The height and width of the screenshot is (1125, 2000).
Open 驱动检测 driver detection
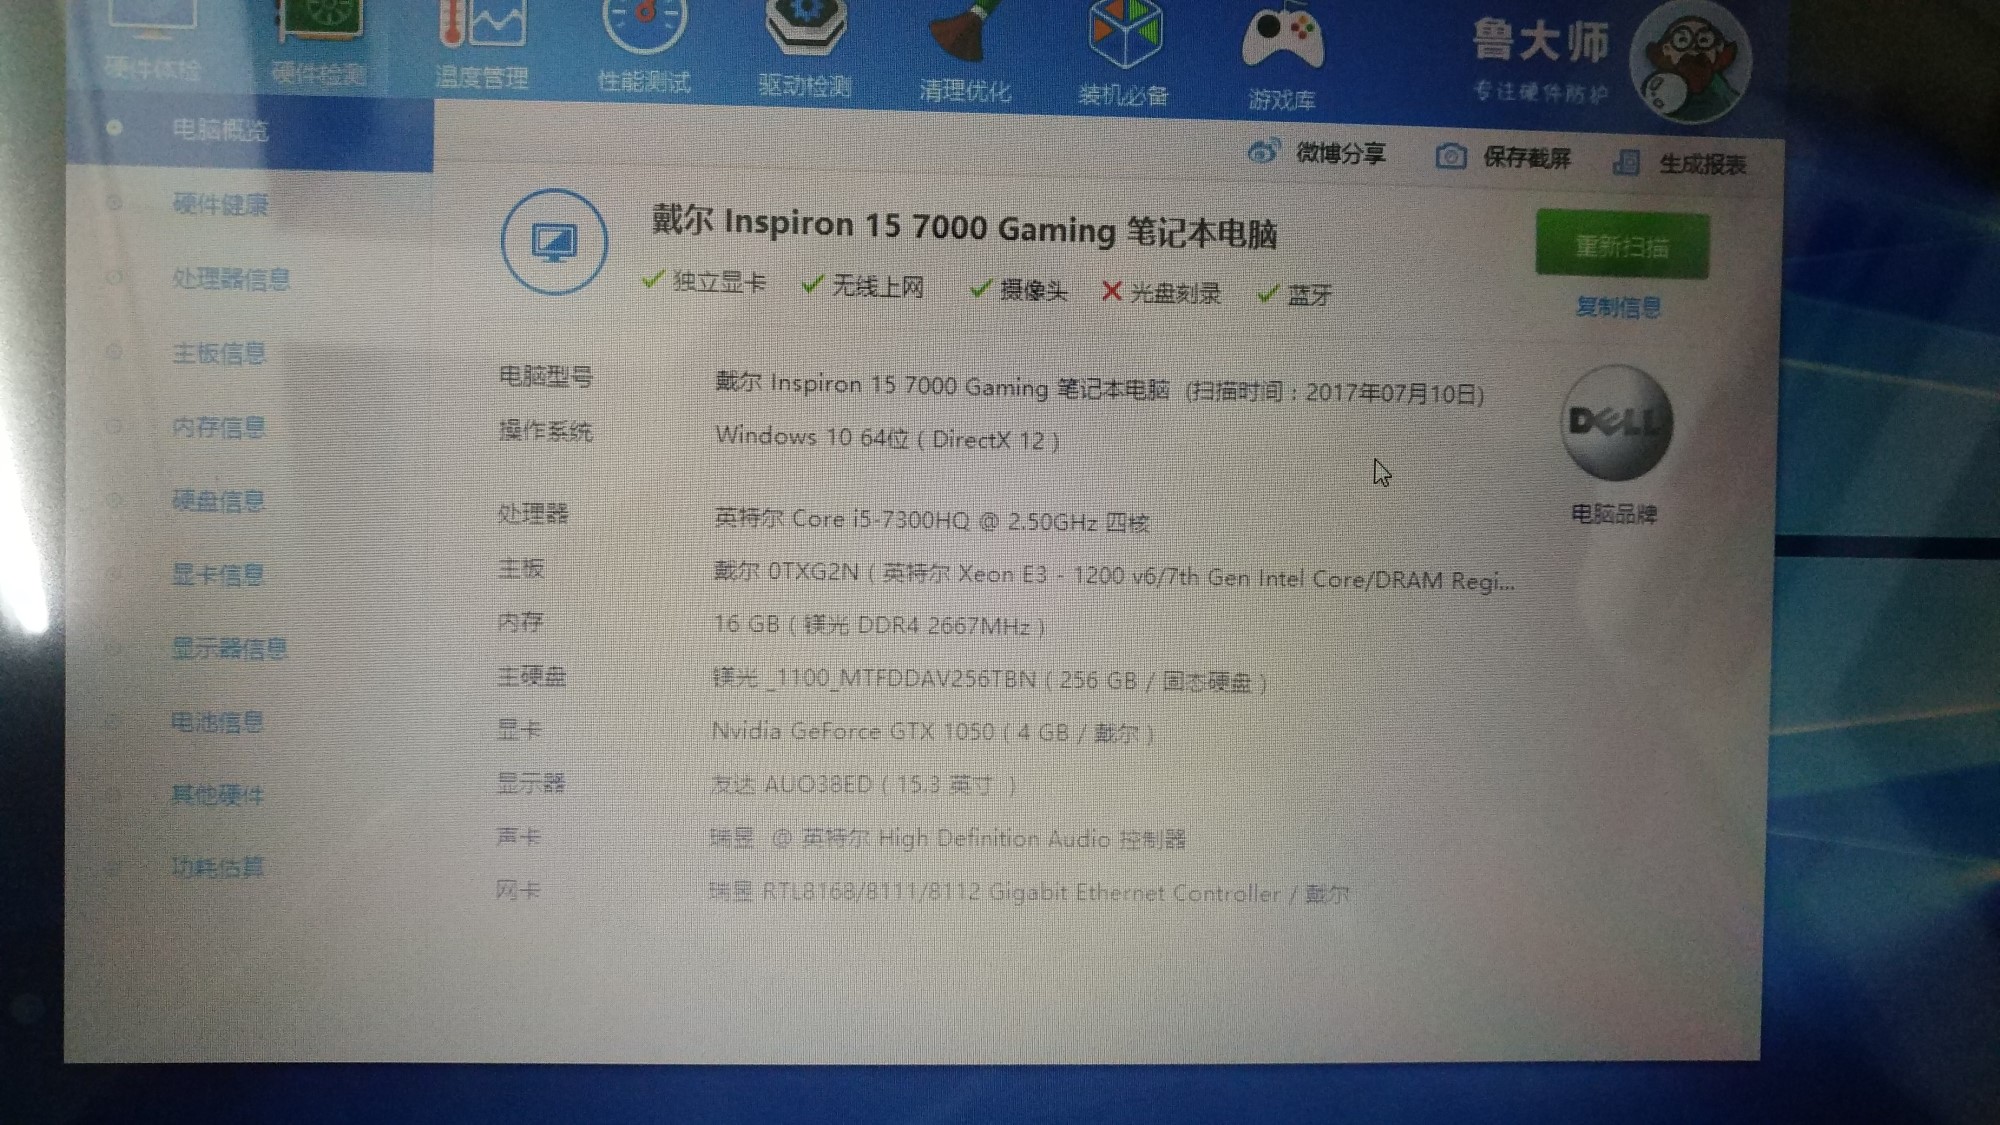point(804,48)
